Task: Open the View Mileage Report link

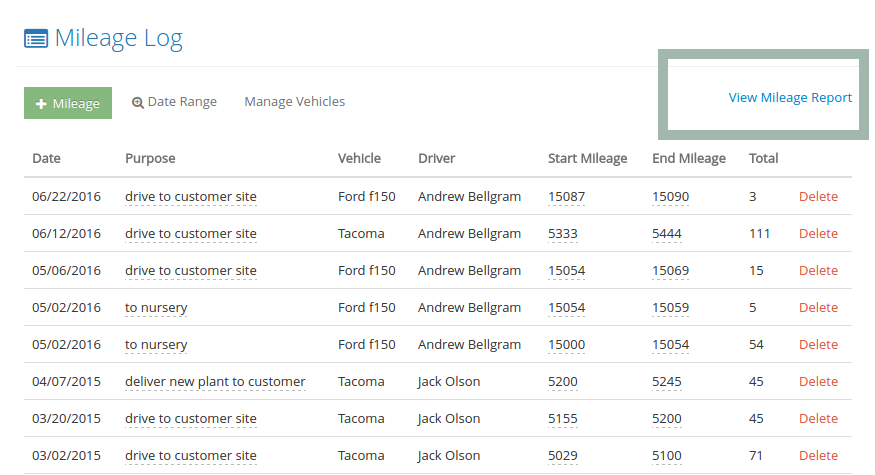Action: [790, 98]
